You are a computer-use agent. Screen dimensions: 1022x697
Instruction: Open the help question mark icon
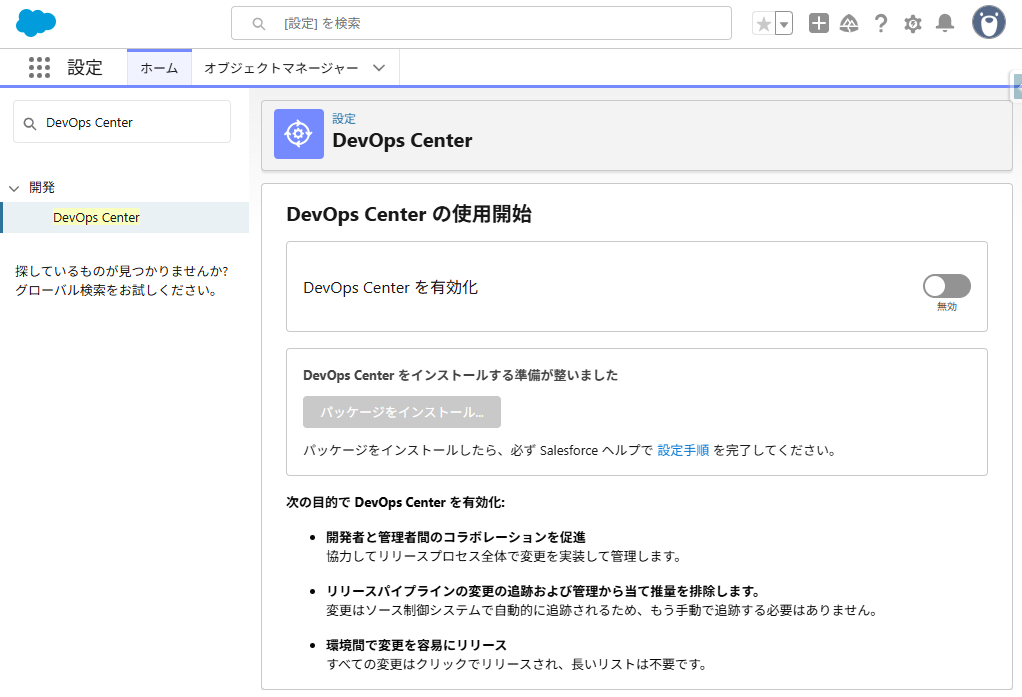(881, 23)
